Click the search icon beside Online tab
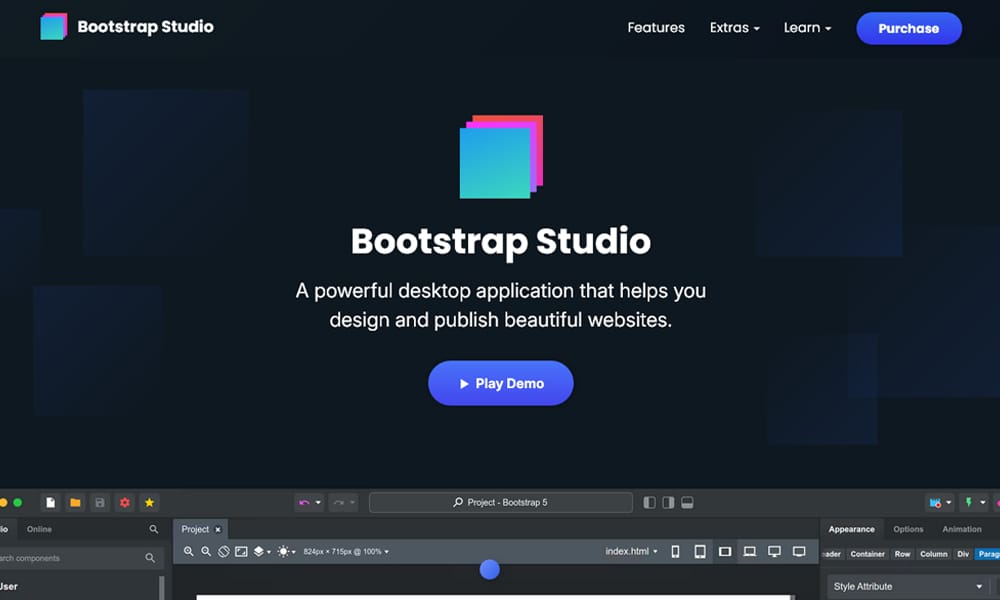 pyautogui.click(x=154, y=529)
